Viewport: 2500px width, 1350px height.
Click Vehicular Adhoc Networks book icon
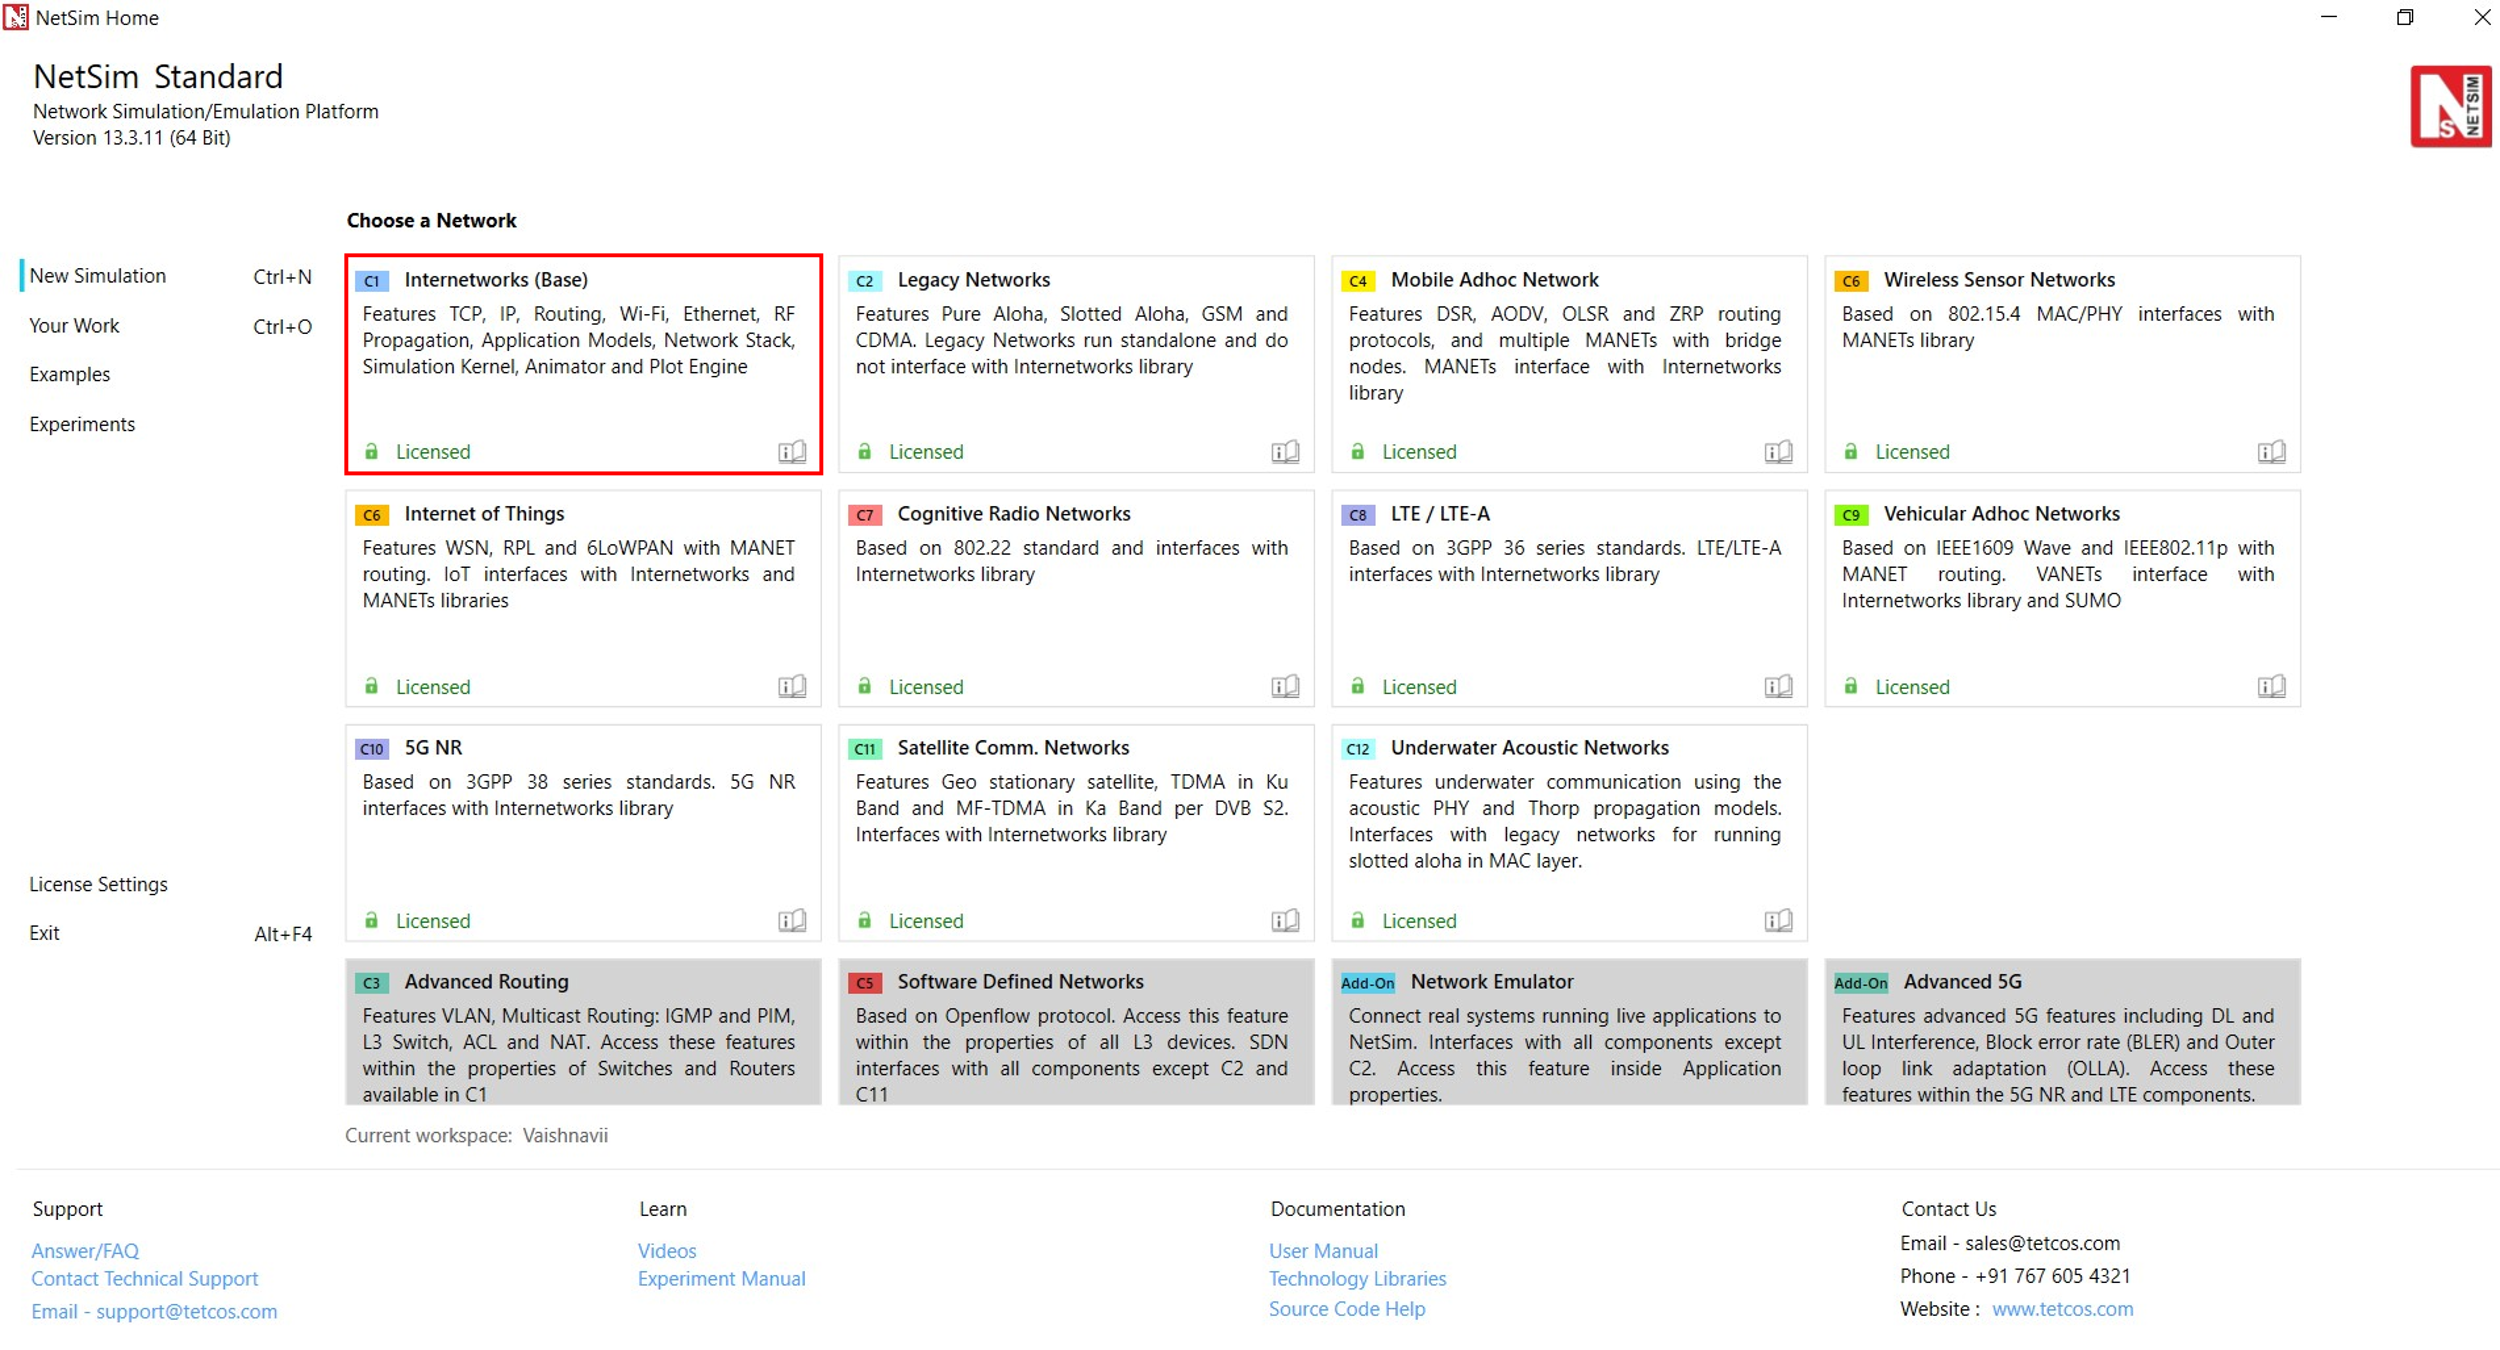(x=2271, y=687)
